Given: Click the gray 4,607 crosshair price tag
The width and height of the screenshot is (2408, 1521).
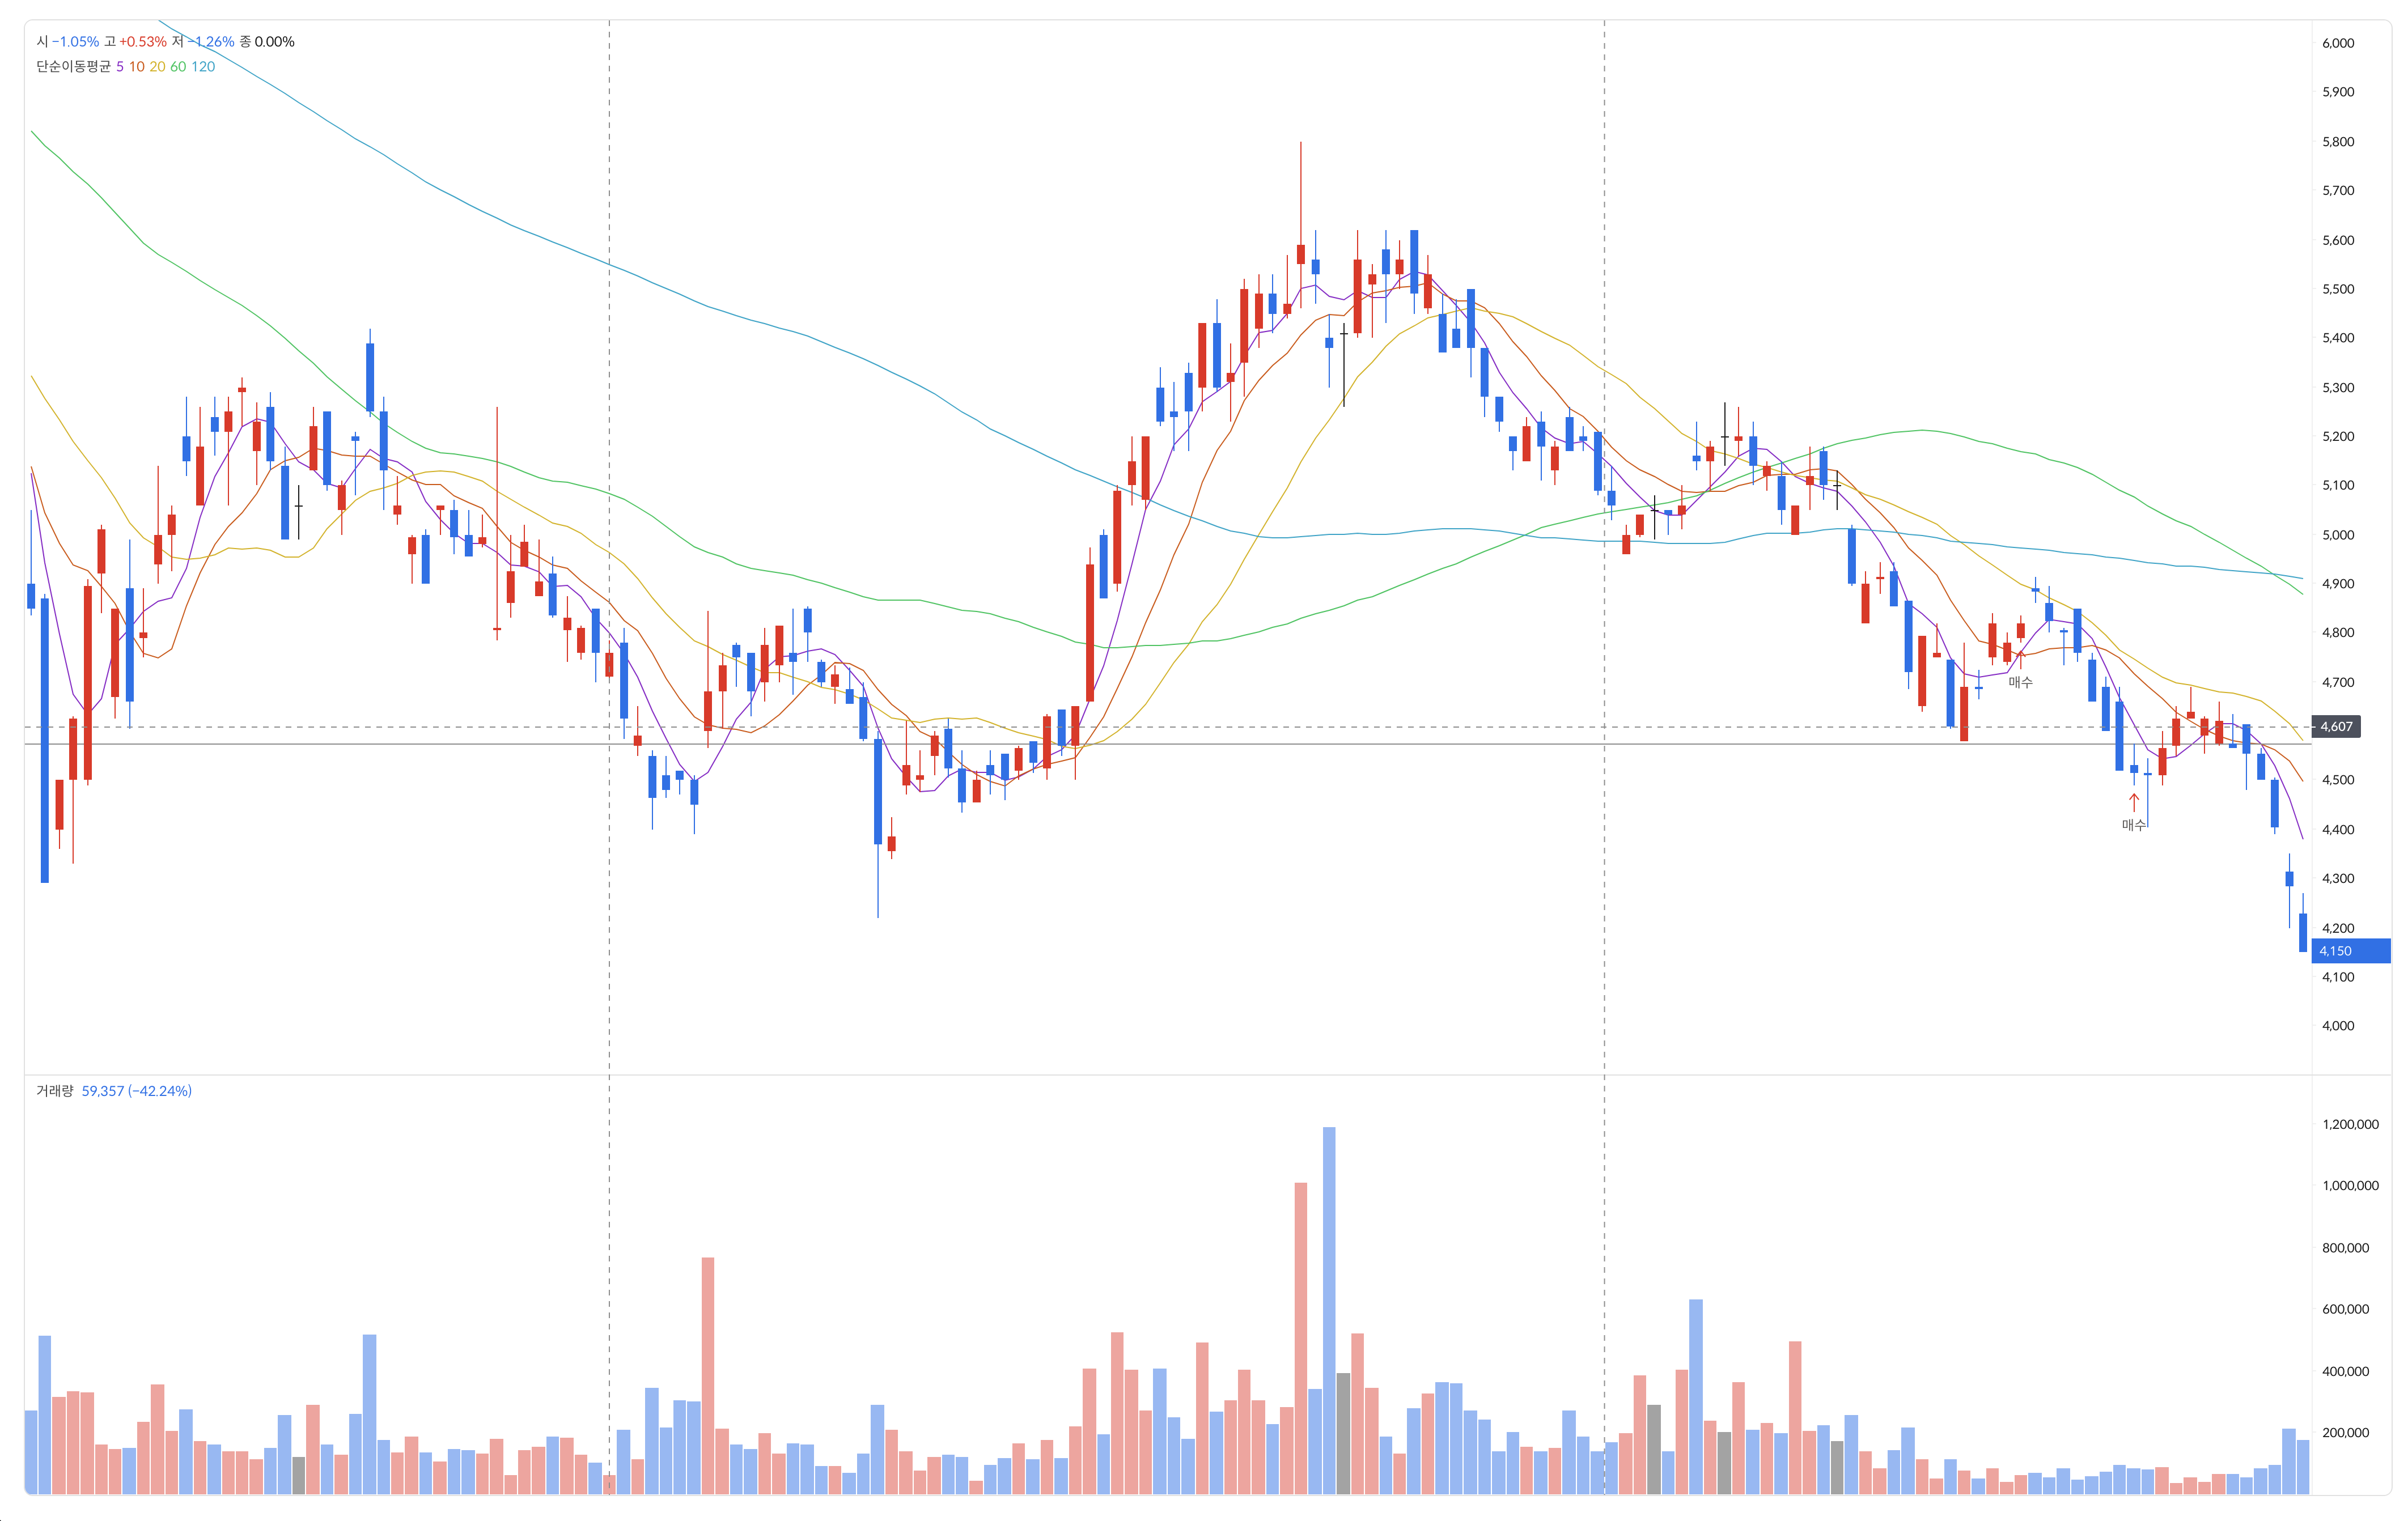Looking at the screenshot, I should click(2337, 727).
